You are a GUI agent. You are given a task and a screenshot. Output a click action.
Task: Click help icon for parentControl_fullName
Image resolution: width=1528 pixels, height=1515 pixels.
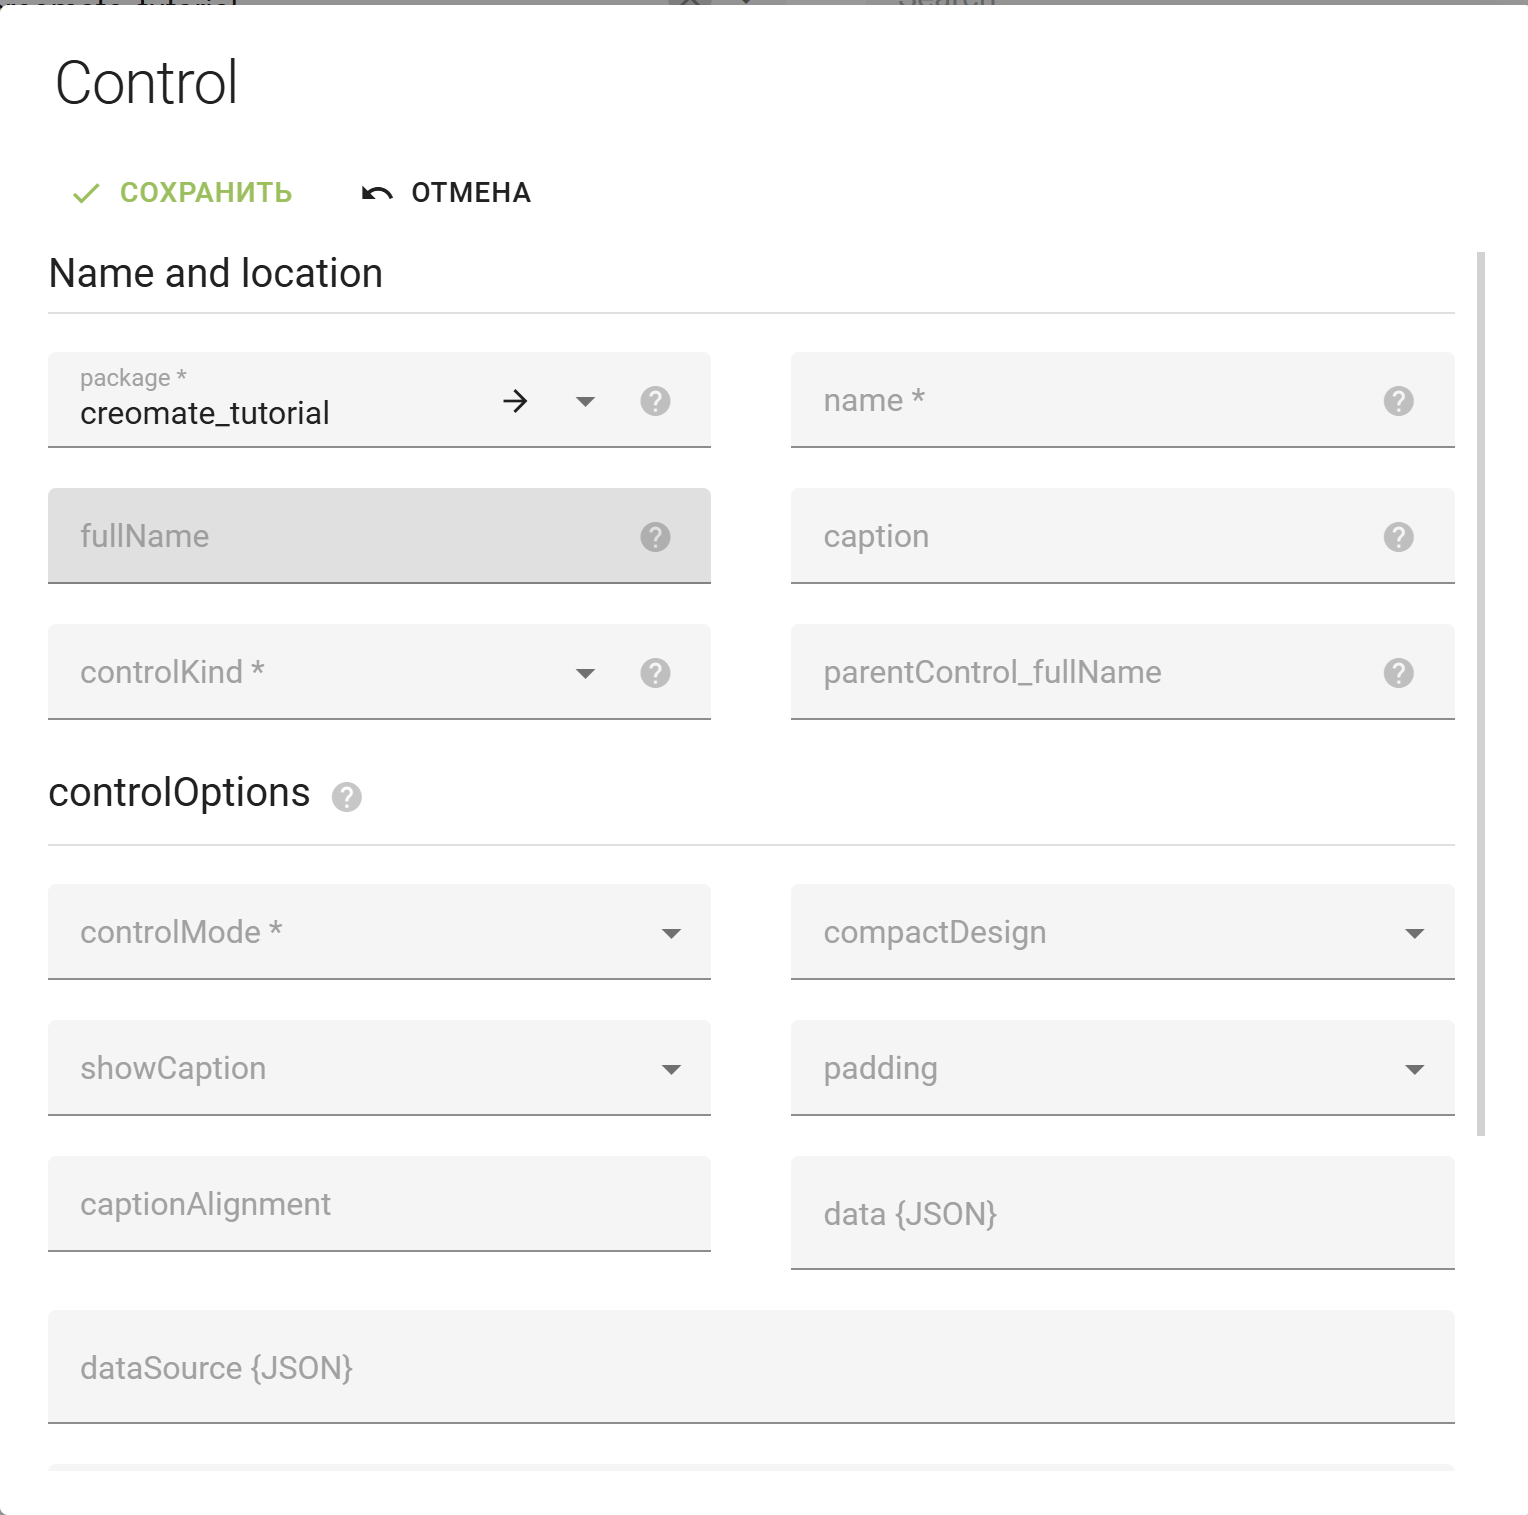1398,673
